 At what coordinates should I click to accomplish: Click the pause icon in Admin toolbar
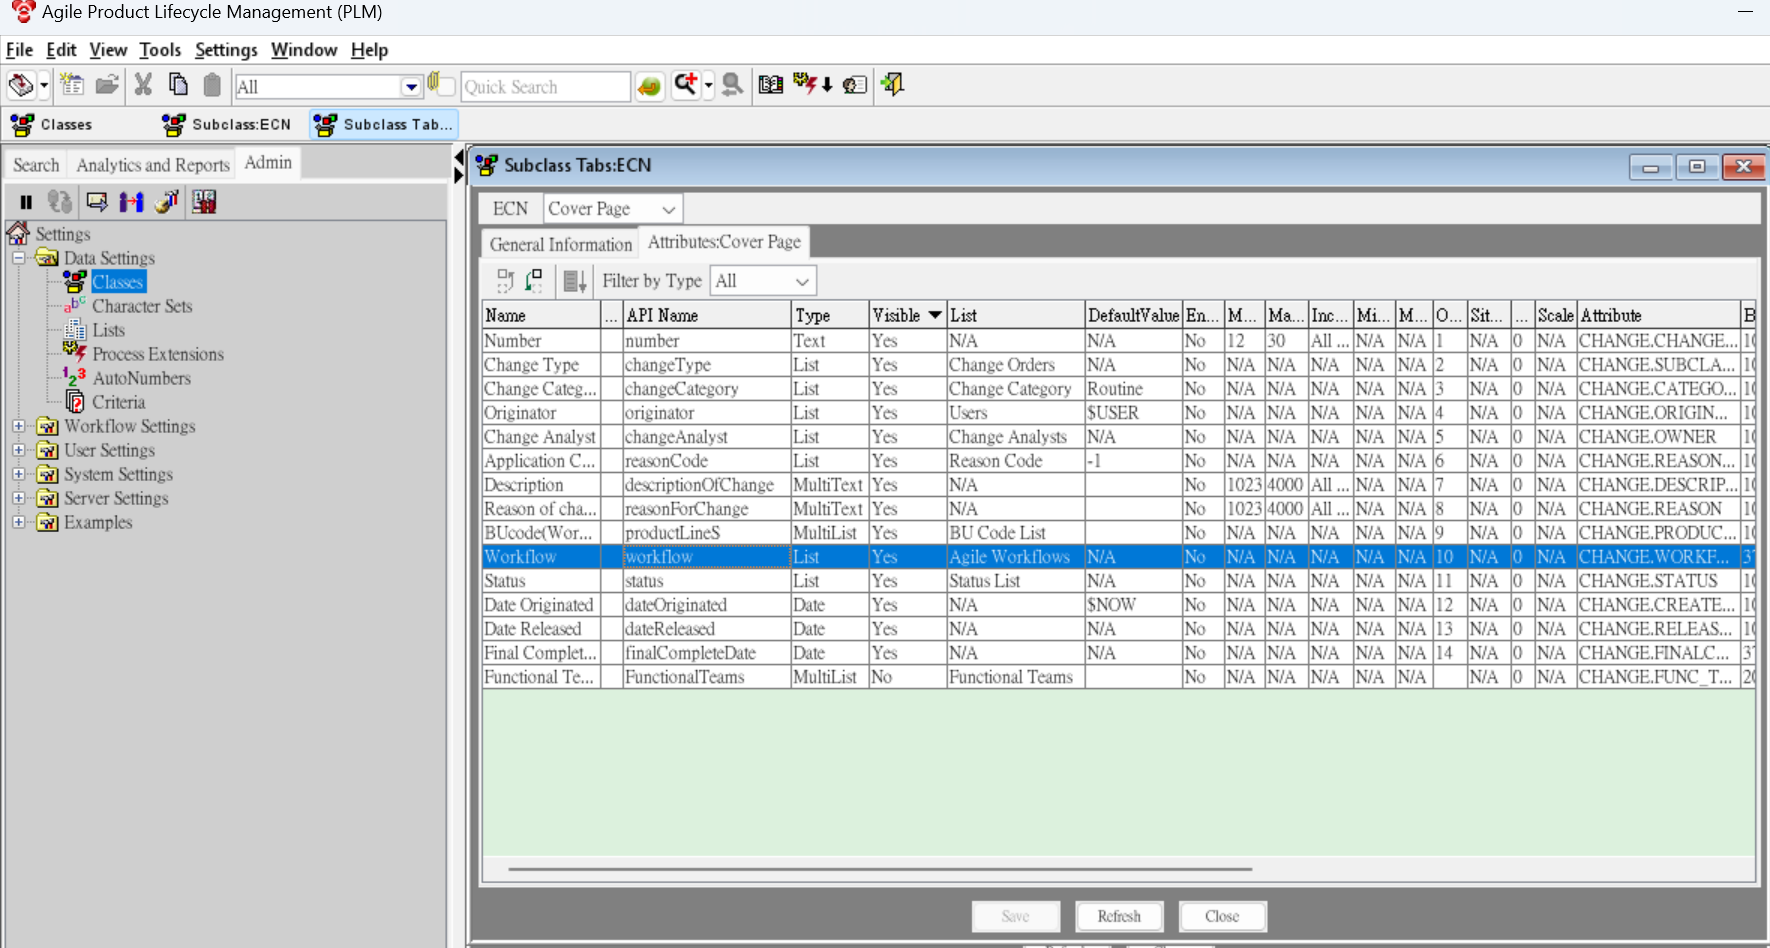pyautogui.click(x=26, y=202)
